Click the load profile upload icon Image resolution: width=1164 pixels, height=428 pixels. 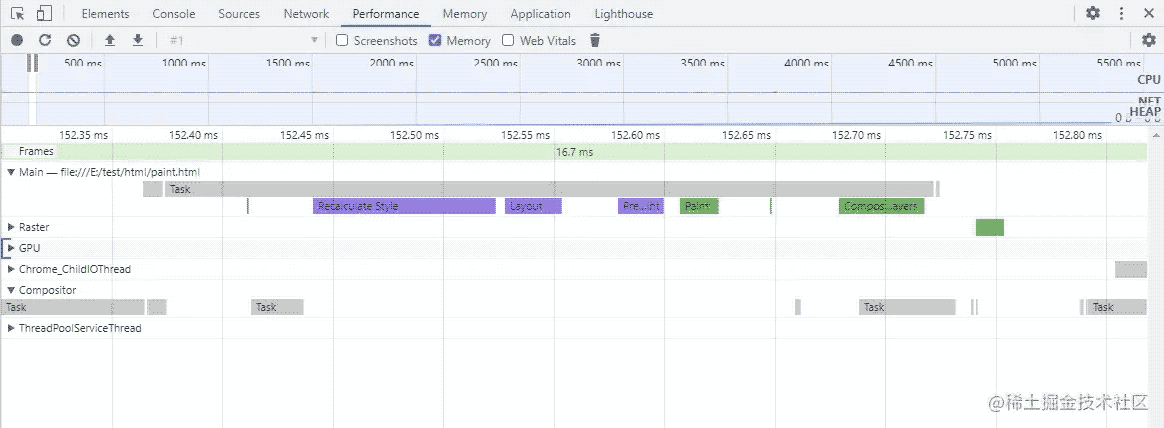tap(110, 40)
